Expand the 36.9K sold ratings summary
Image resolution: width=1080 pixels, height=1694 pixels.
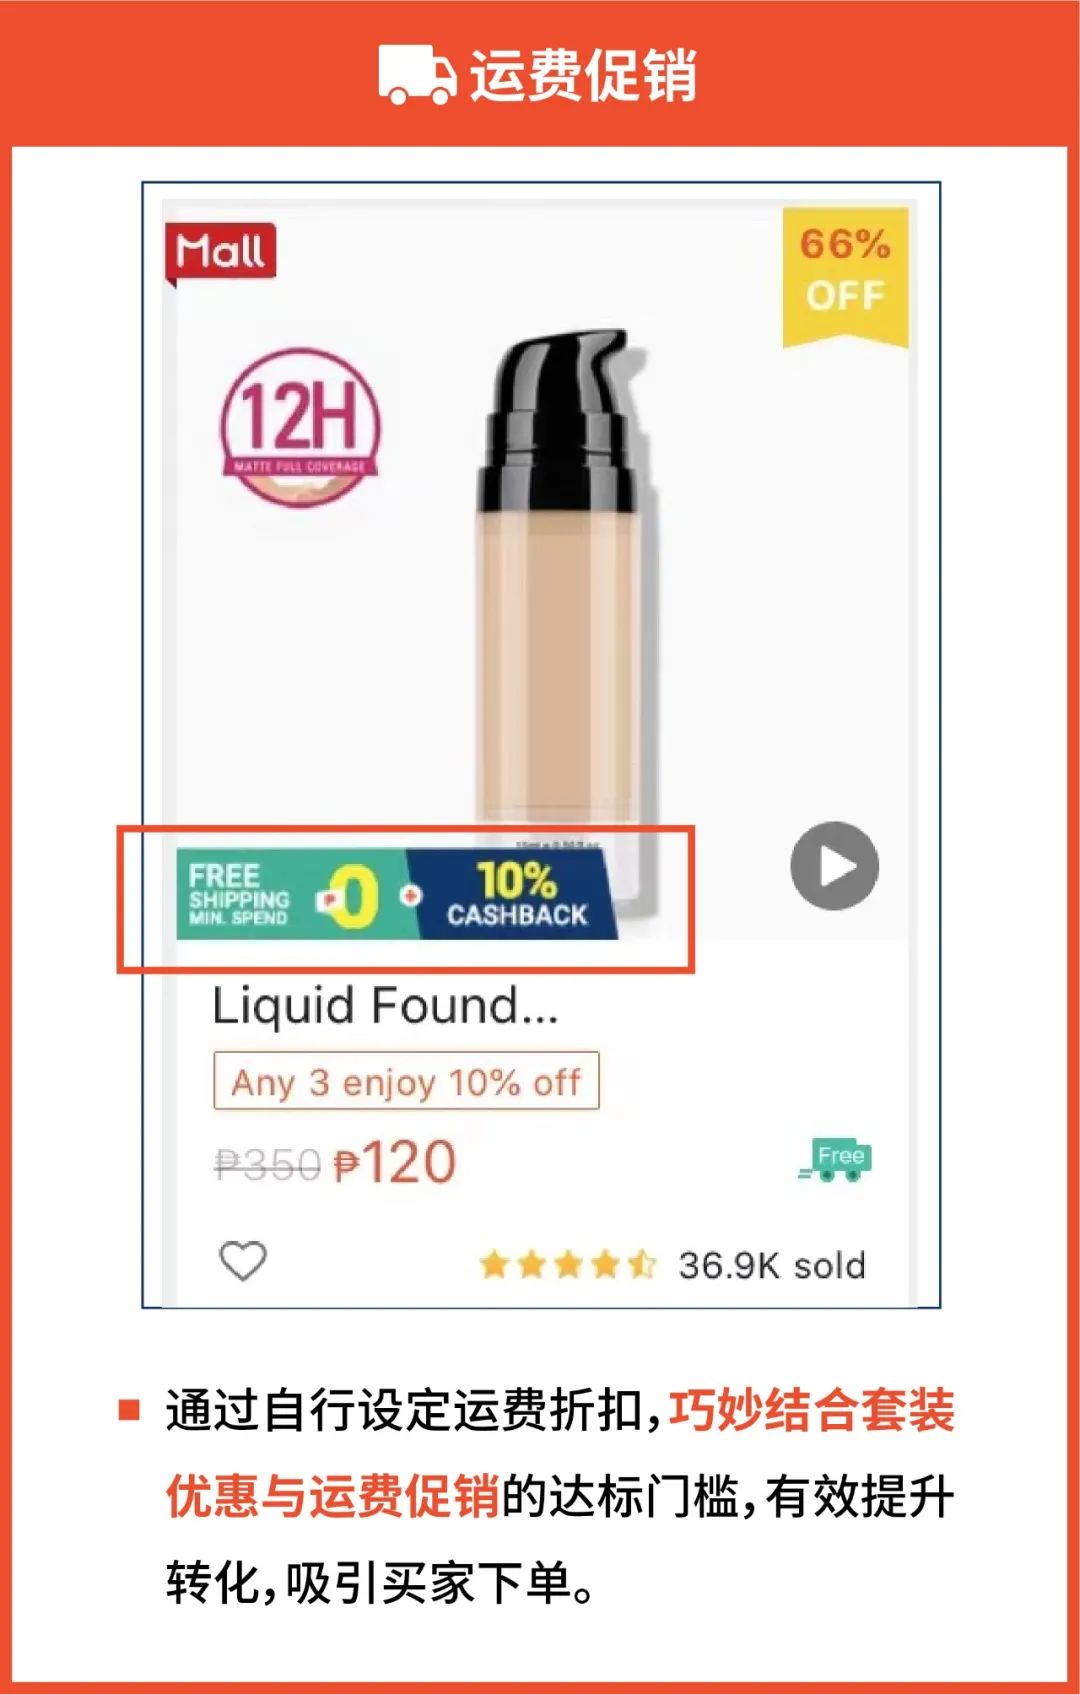pyautogui.click(x=770, y=1263)
